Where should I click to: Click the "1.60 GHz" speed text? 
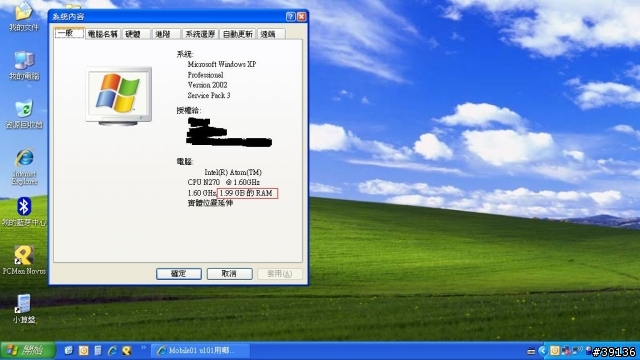202,193
